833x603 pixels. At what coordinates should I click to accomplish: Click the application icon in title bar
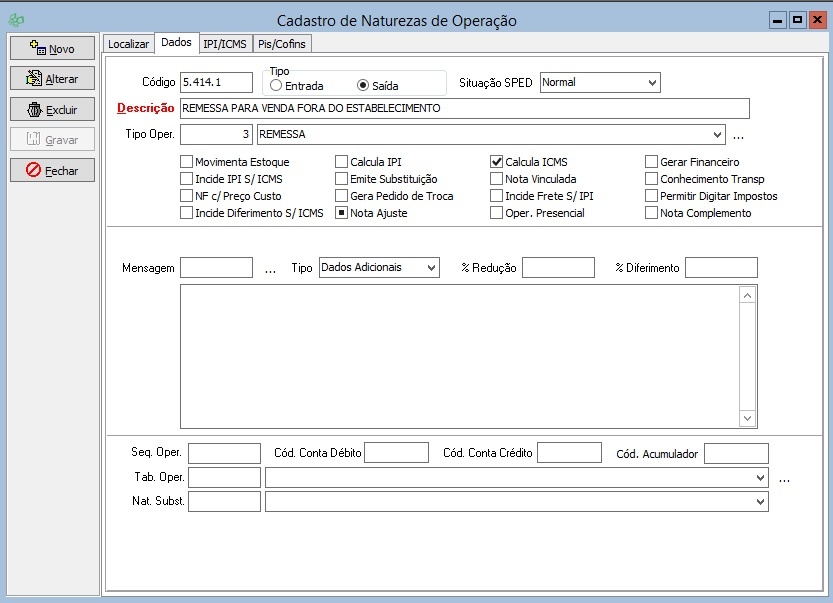tap(16, 20)
